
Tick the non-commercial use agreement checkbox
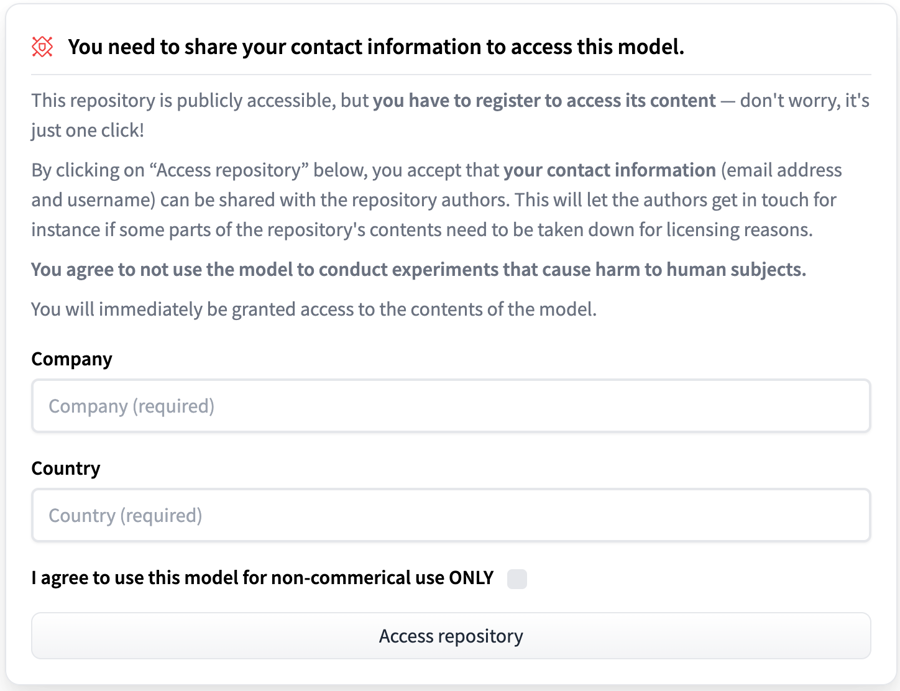click(517, 578)
